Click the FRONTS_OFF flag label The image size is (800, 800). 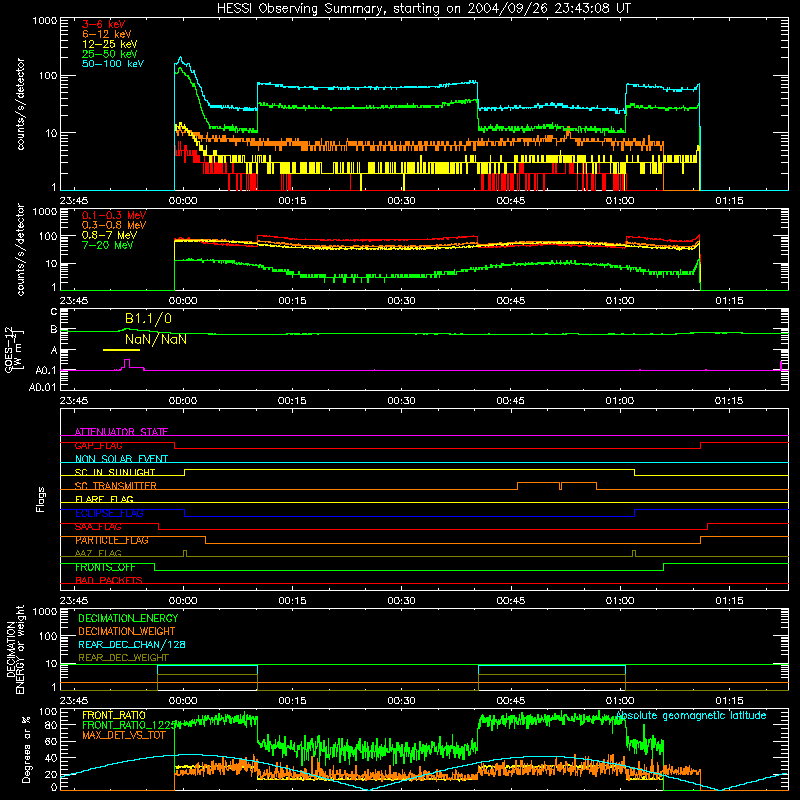pos(106,567)
